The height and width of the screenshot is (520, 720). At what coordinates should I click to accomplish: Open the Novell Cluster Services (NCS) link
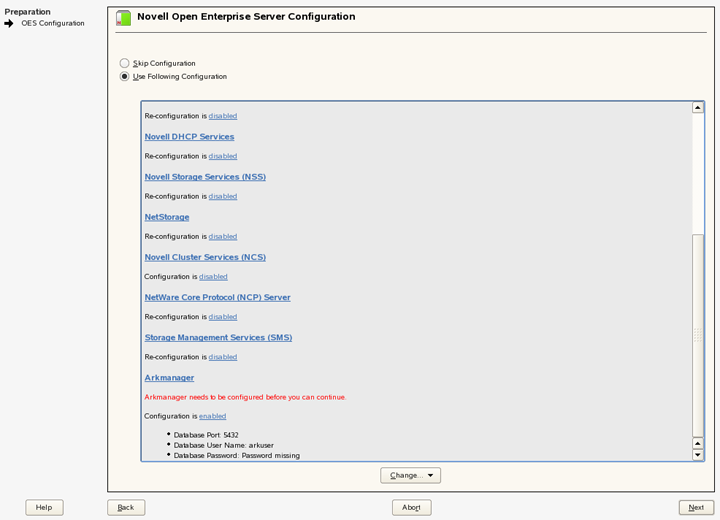pyautogui.click(x=205, y=257)
